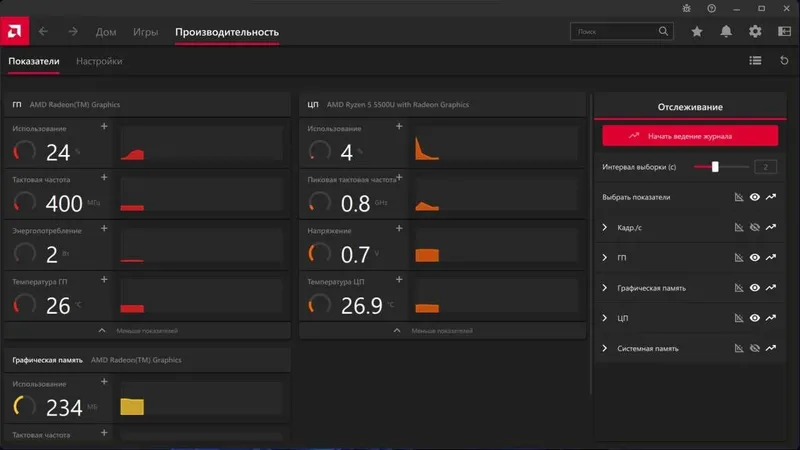Toggle visibility eye for Кадр./с row

755,228
